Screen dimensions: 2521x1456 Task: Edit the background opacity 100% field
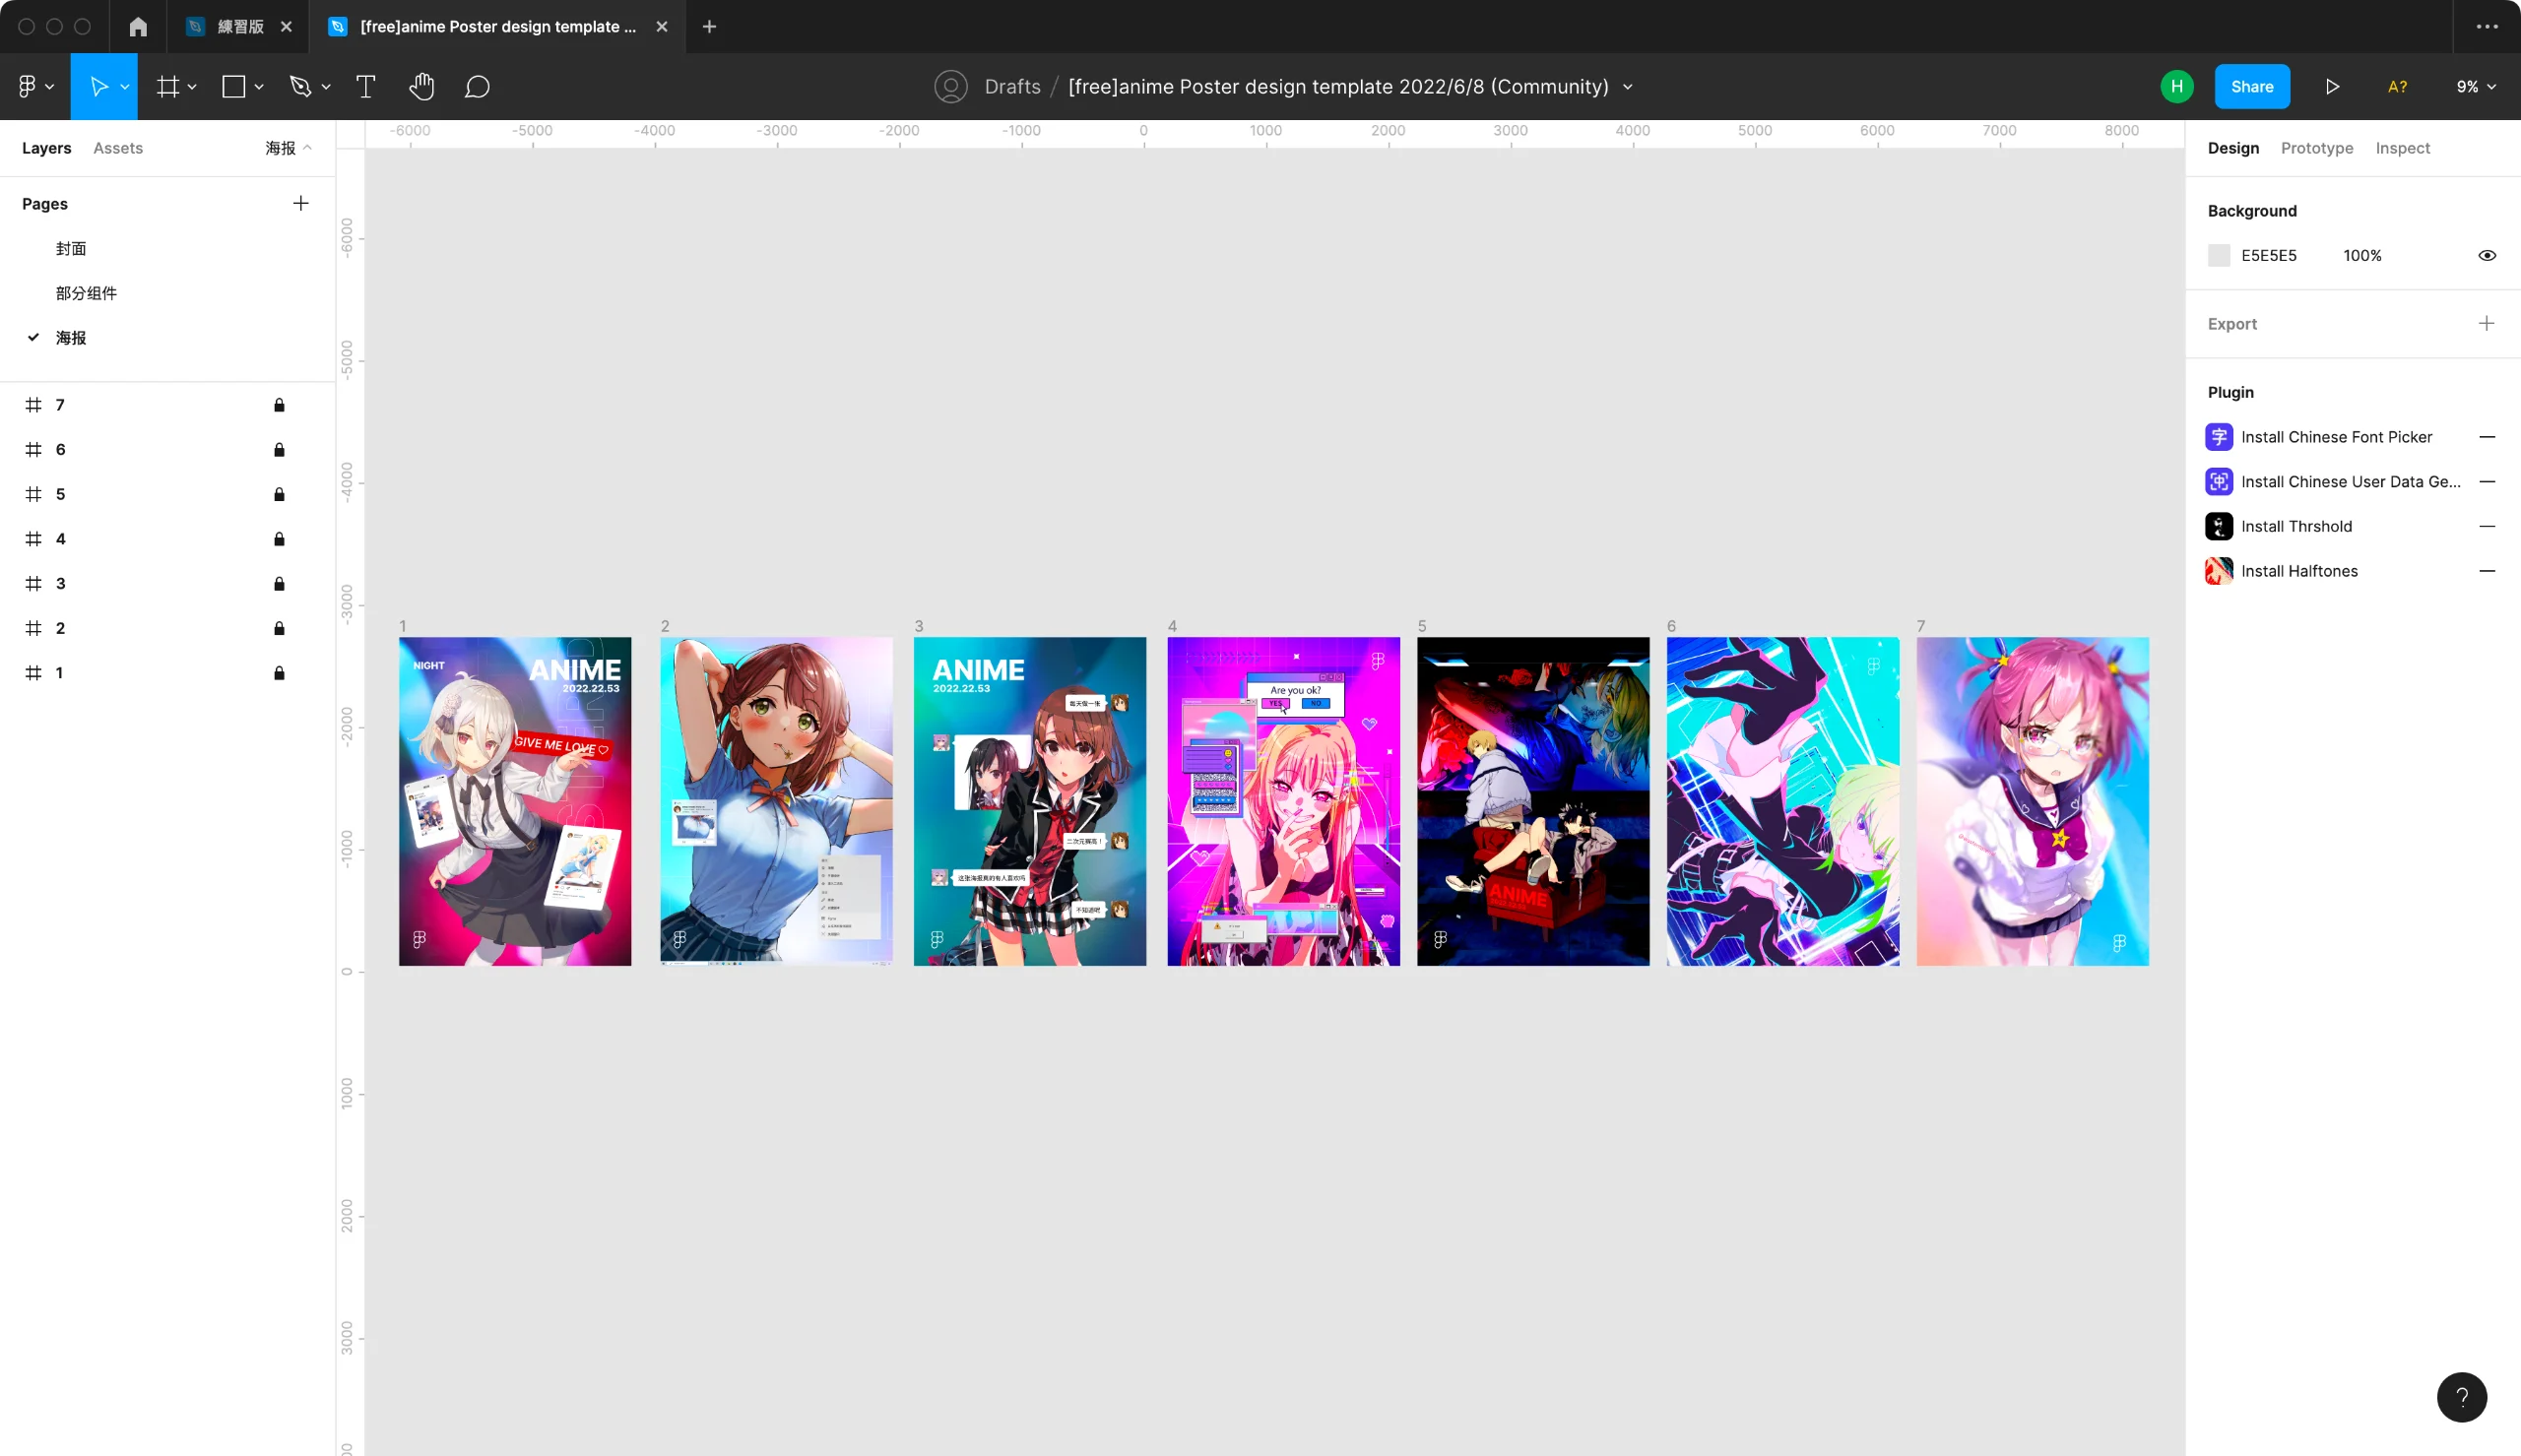pyautogui.click(x=2362, y=256)
